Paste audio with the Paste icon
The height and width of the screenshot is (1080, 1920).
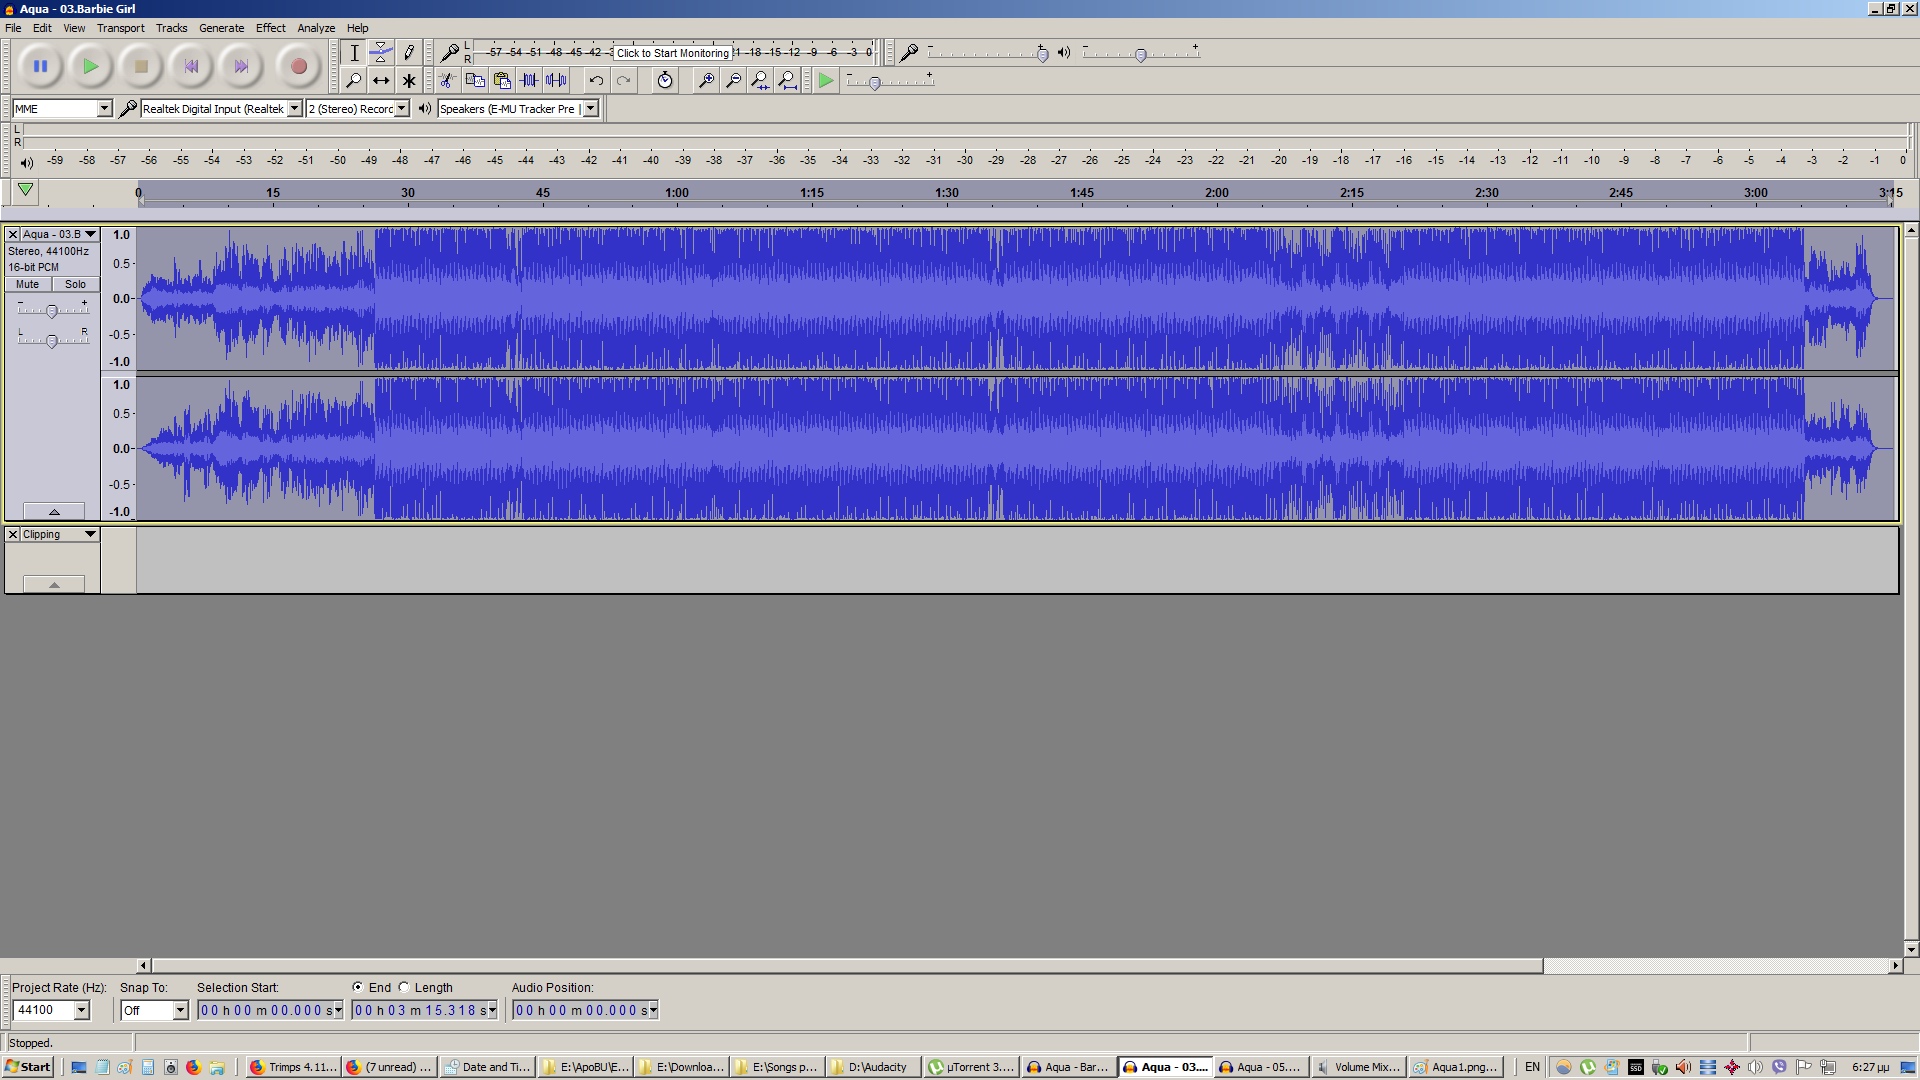coord(502,80)
